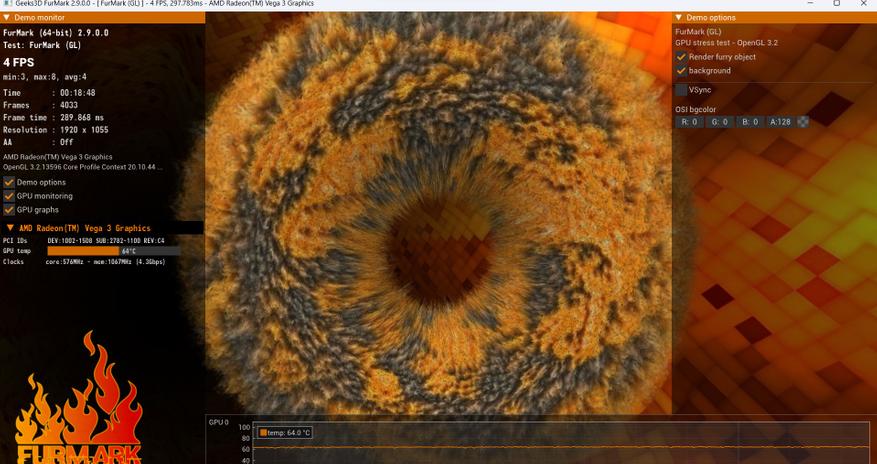Click the 'OpenGL 3.2.13596 Core Profile Context' line
877x464 pixels.
(83, 167)
